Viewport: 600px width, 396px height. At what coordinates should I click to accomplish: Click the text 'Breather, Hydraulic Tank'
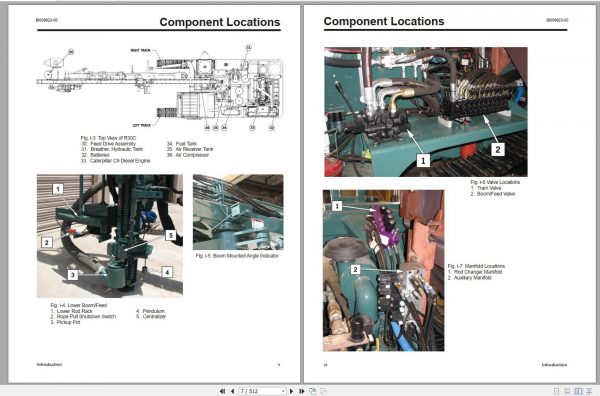pos(117,149)
